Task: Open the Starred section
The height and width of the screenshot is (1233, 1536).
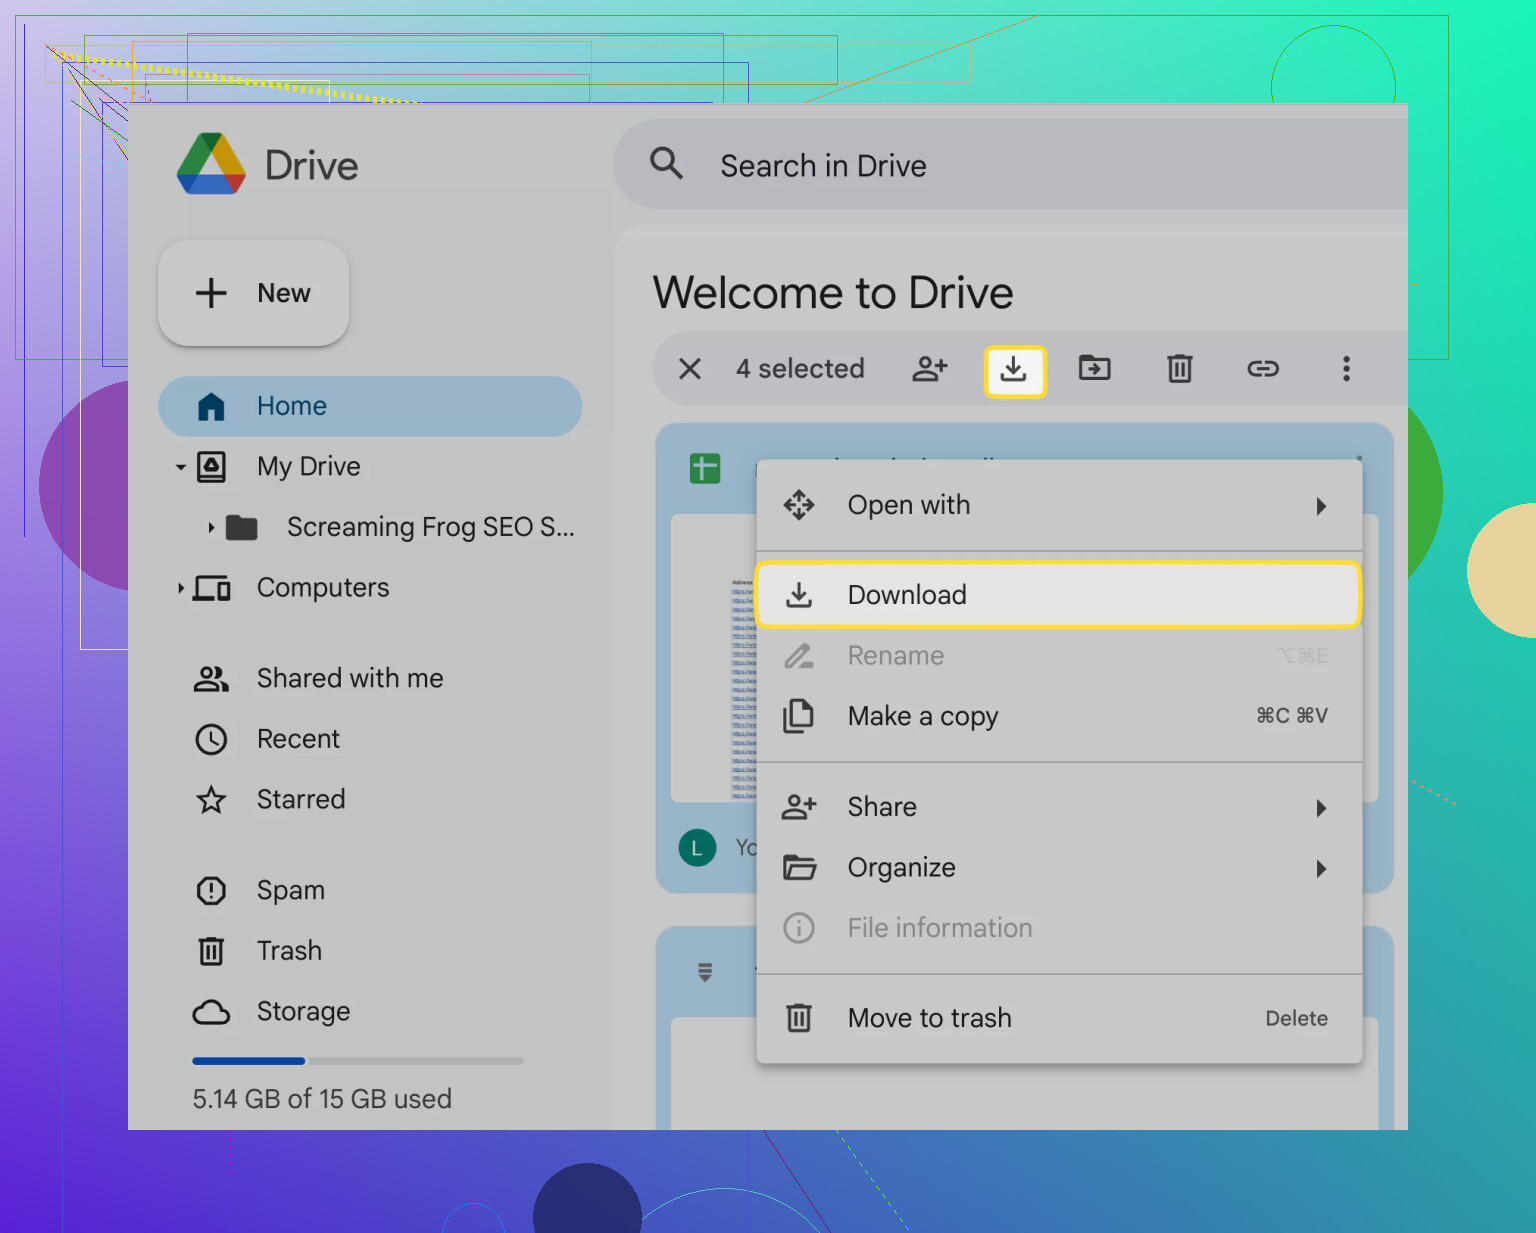Action: coord(300,799)
